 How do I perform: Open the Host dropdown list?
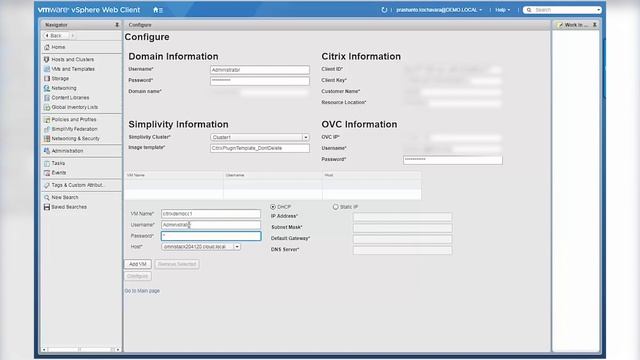coord(237,247)
